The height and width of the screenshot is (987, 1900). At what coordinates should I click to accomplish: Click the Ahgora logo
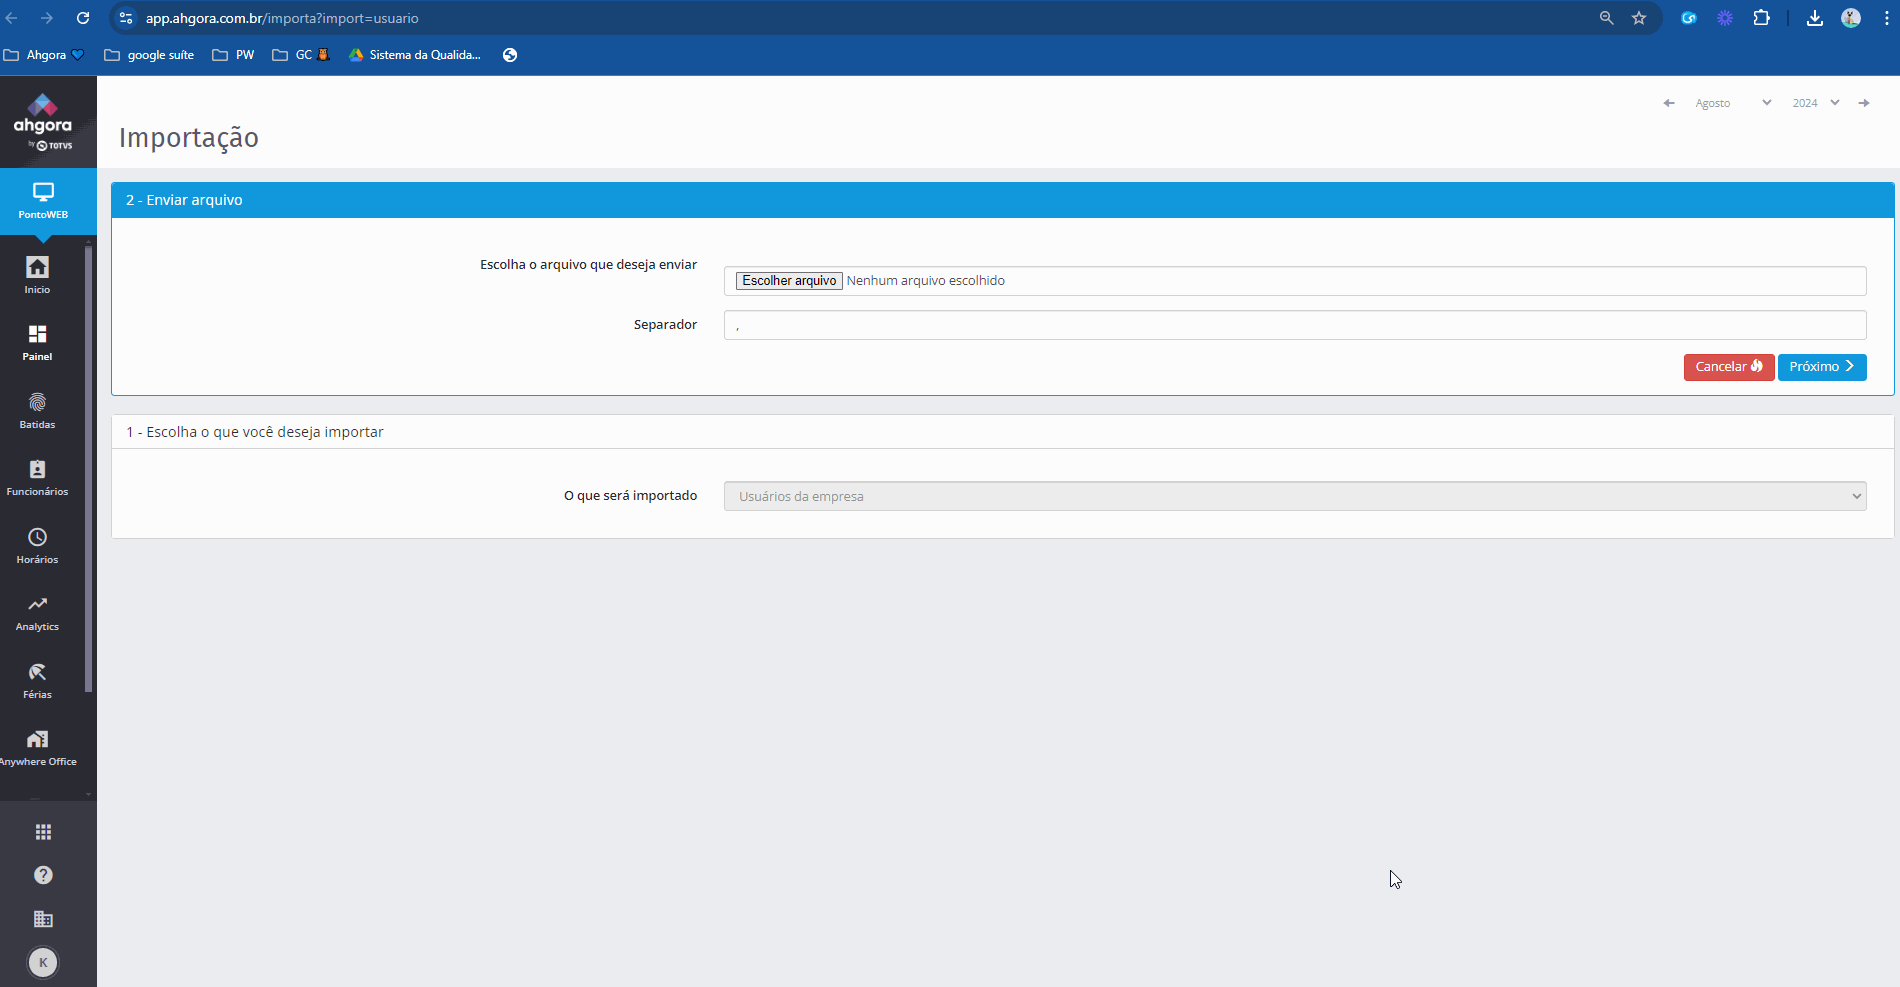click(43, 122)
